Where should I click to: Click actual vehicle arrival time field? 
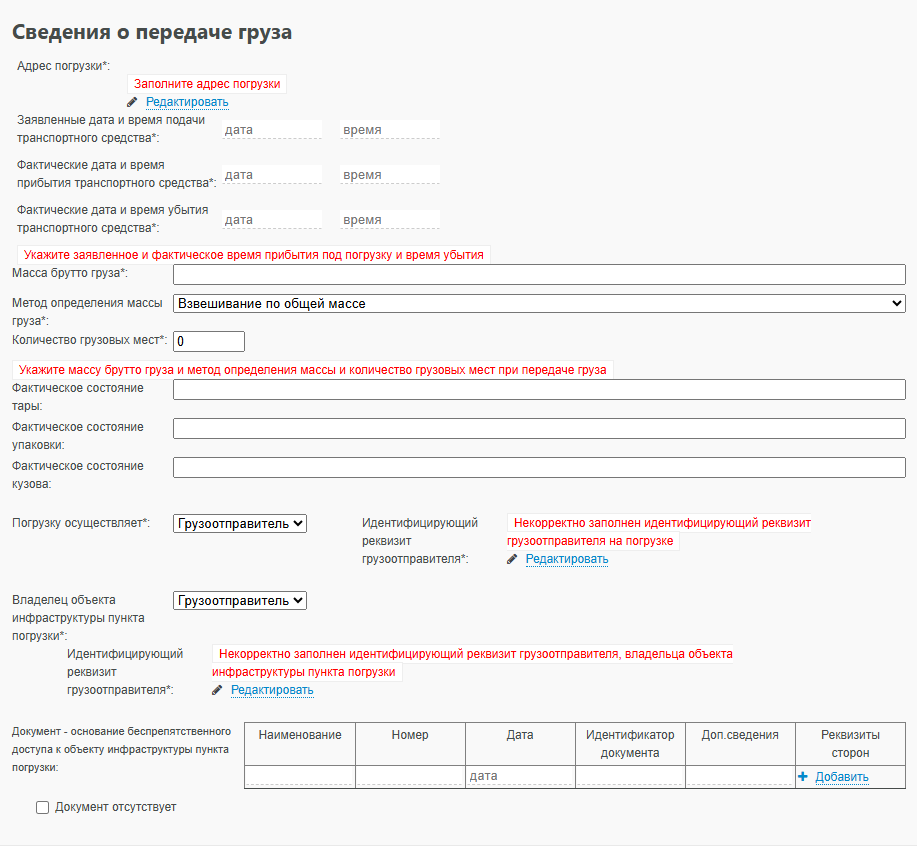pyautogui.click(x=389, y=175)
